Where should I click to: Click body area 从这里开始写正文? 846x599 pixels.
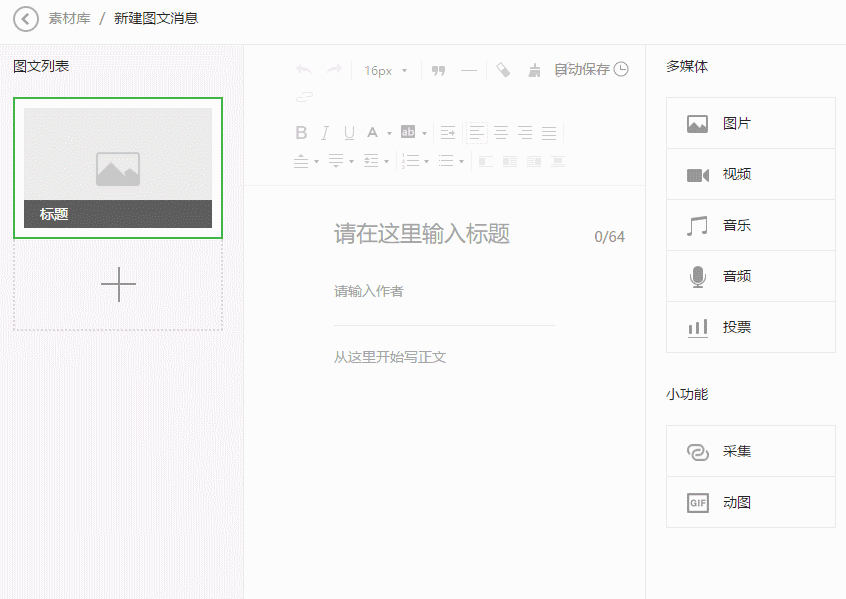(390, 357)
